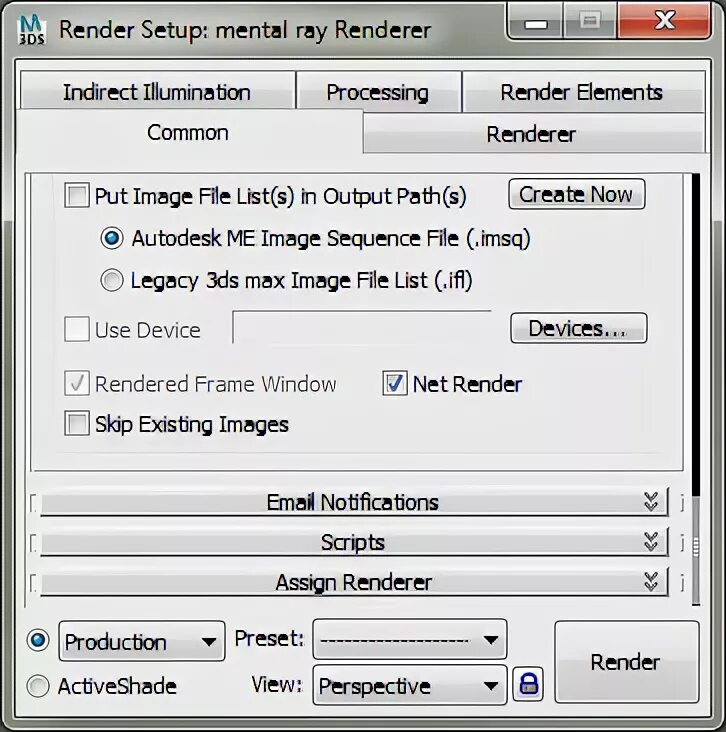Click the Create Now button
Image resolution: width=726 pixels, height=732 pixels.
577,194
